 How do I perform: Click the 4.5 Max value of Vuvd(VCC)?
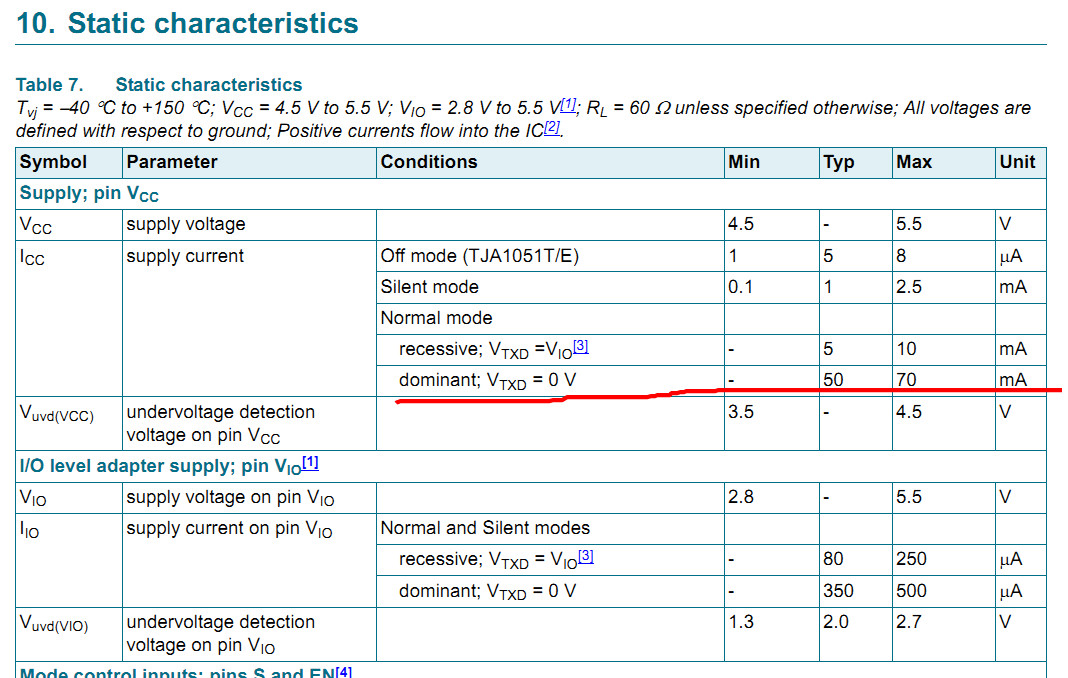pyautogui.click(x=909, y=412)
